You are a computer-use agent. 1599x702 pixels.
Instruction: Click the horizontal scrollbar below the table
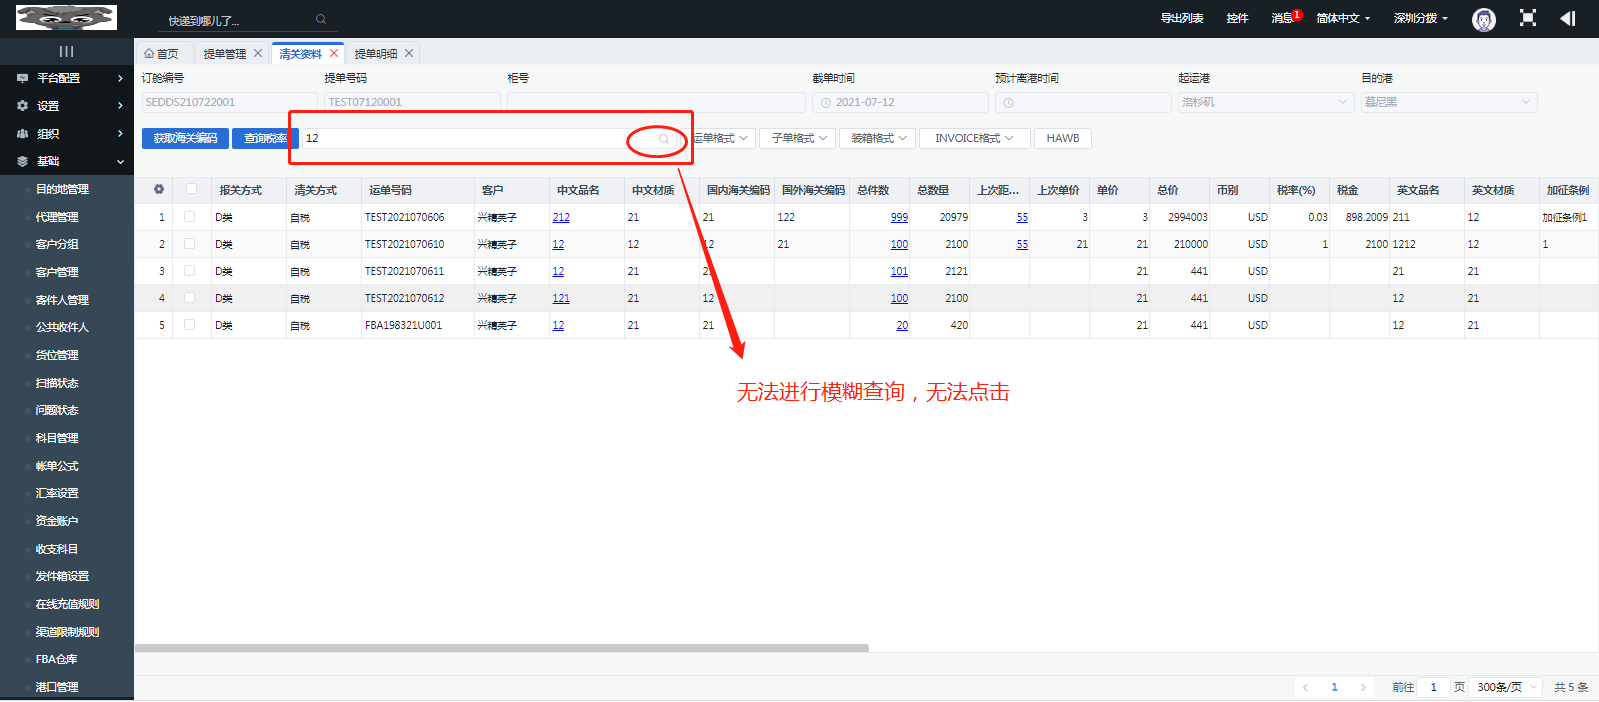[x=501, y=648]
